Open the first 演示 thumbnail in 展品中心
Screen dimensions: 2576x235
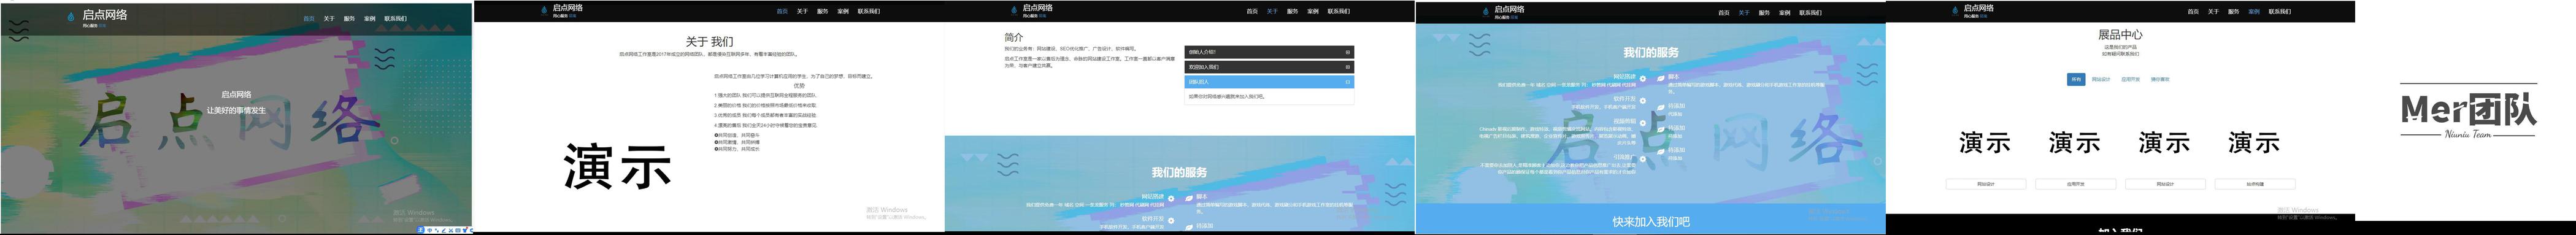tap(1985, 143)
